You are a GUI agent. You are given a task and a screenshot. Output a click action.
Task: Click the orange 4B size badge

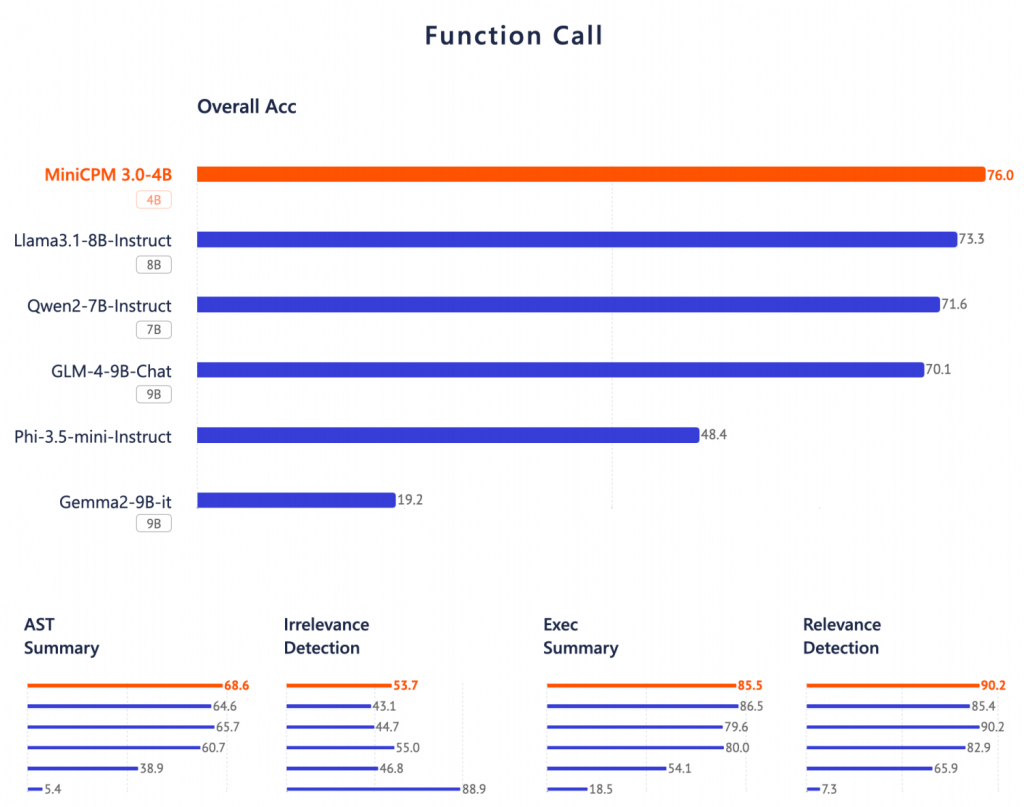coord(154,200)
